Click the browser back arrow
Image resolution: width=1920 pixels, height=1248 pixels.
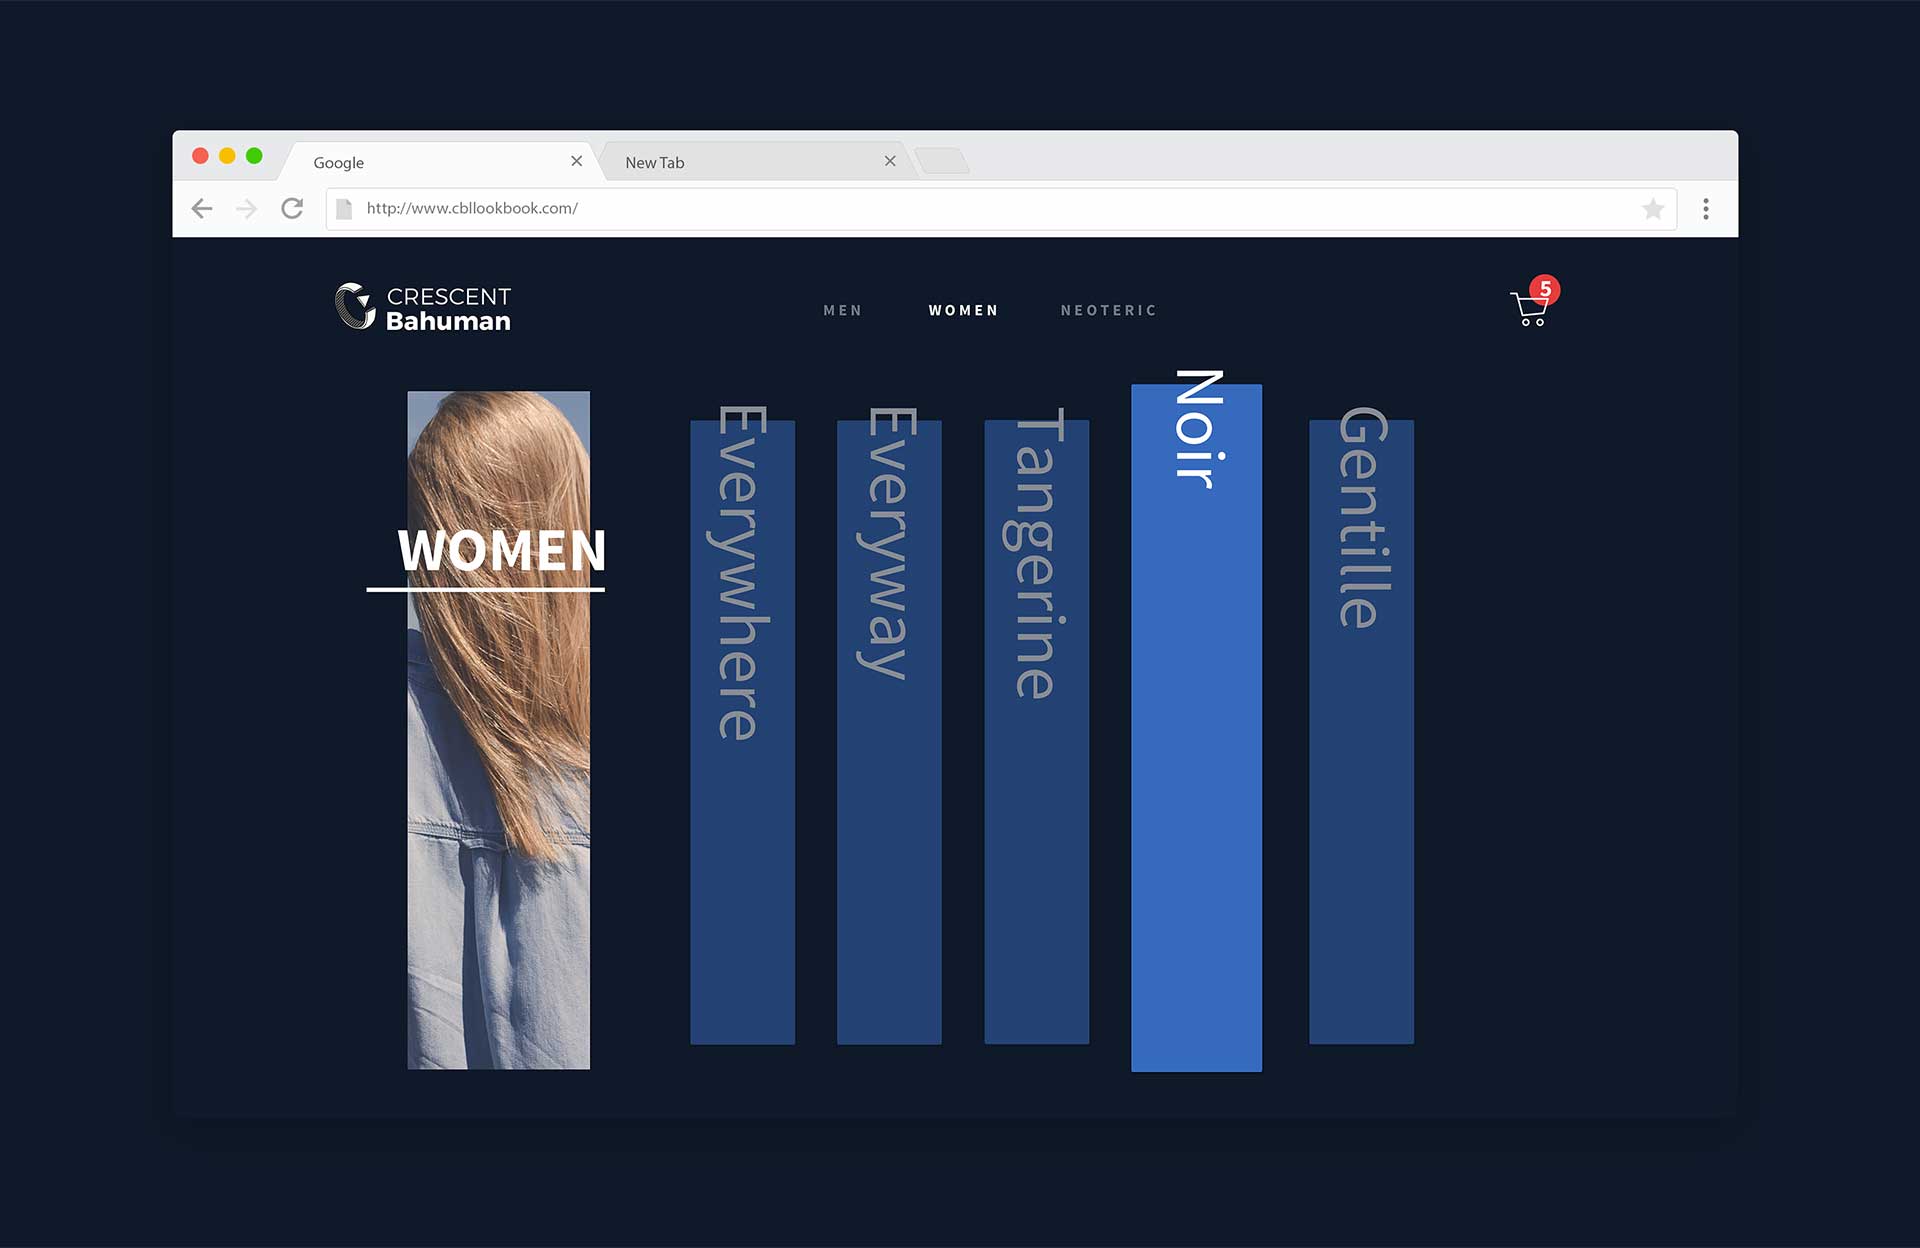(x=202, y=208)
